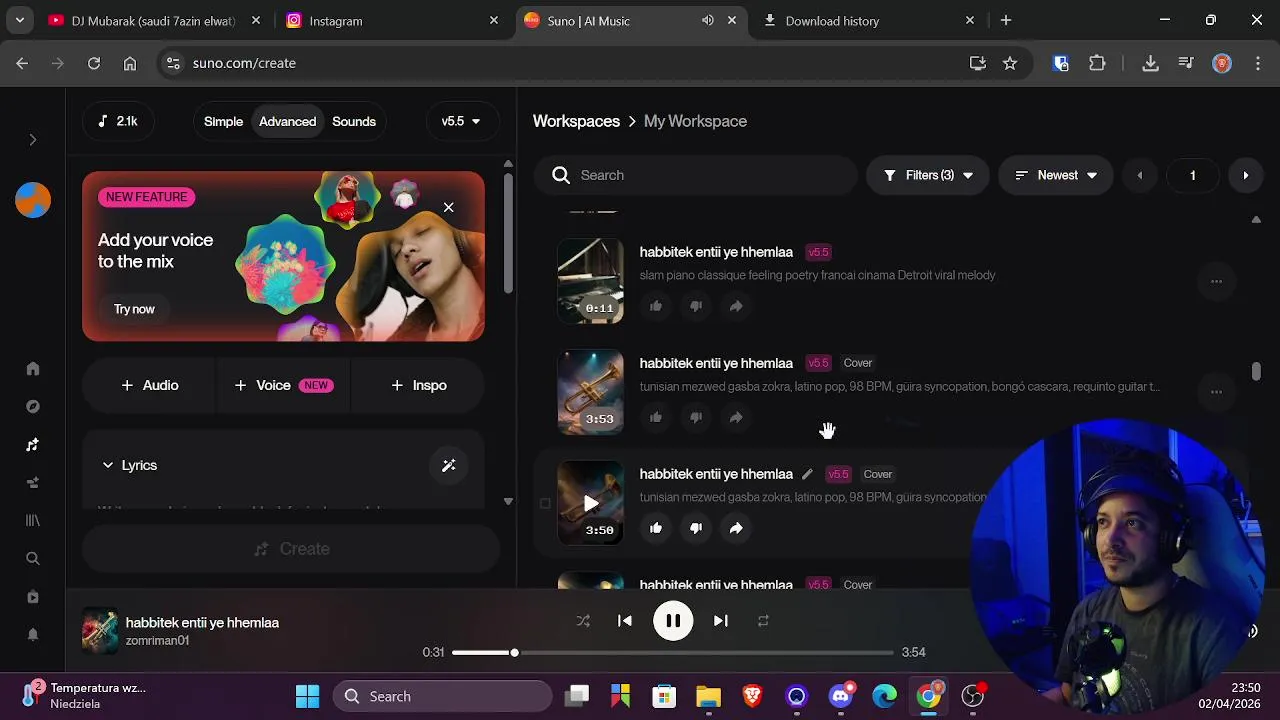Click the Create song button

coord(291,549)
